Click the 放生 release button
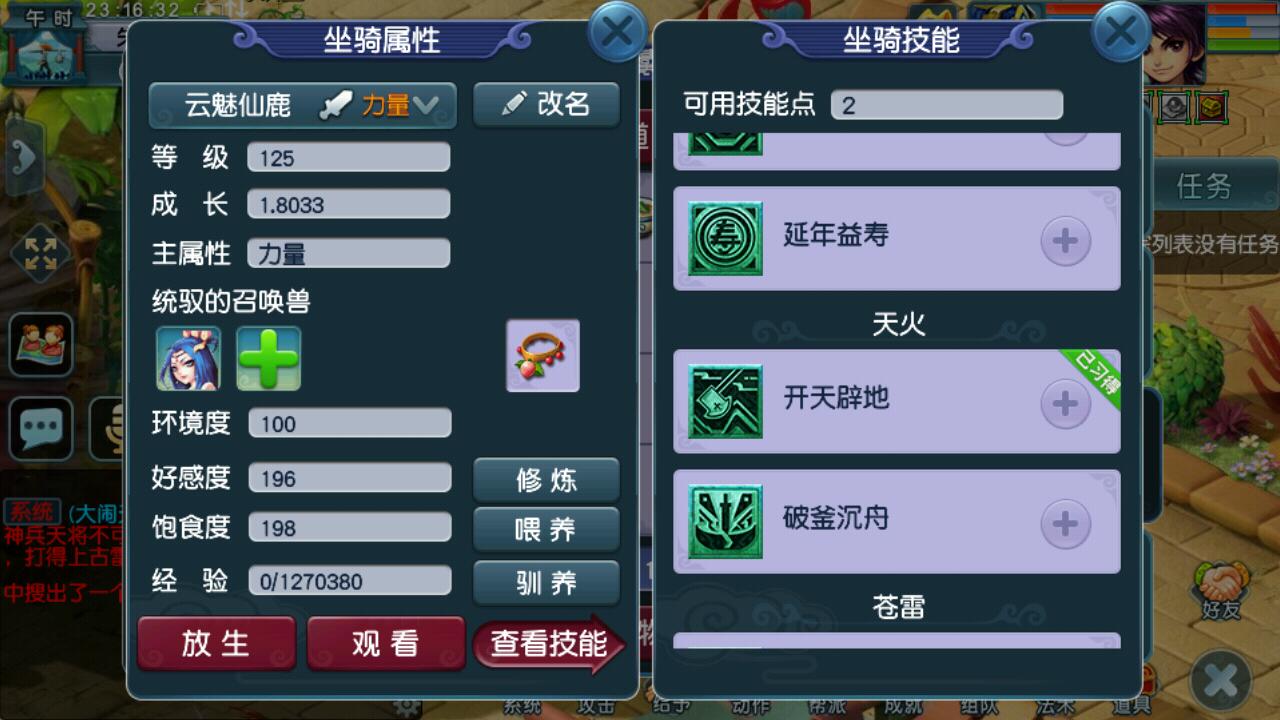This screenshot has width=1280, height=720. 216,643
